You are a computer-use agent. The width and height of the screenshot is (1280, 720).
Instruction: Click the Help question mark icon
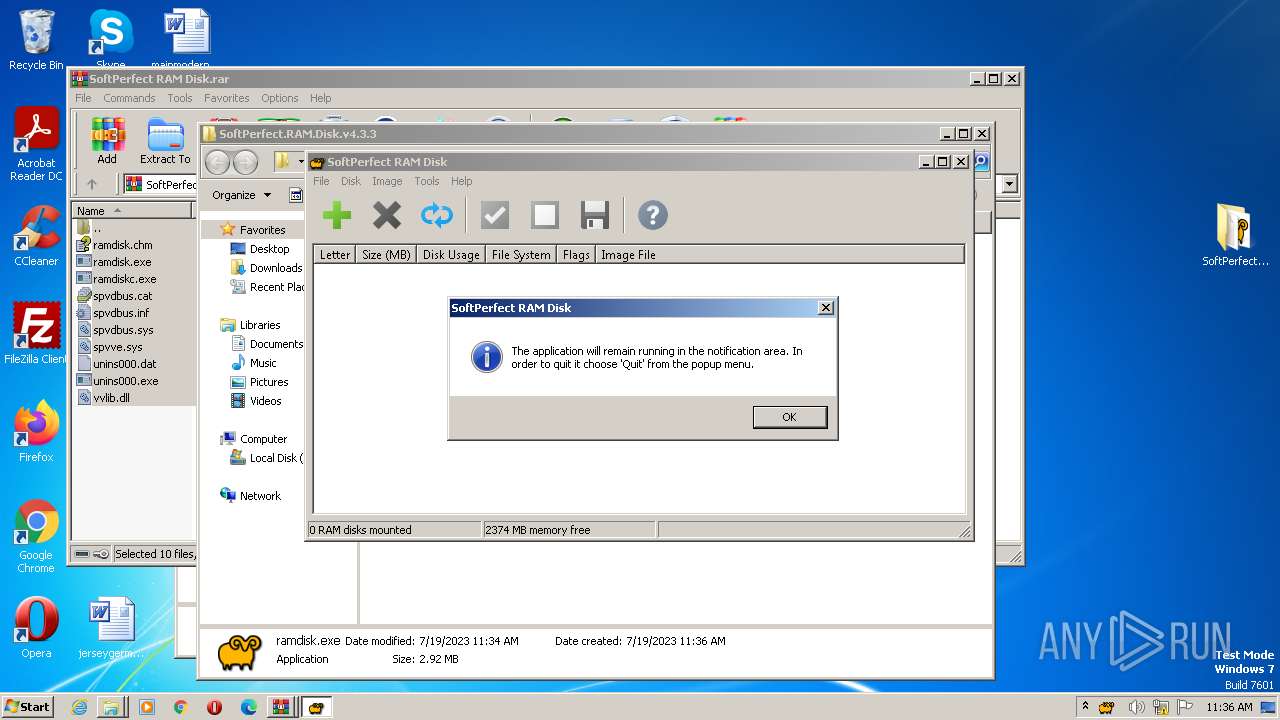coord(653,215)
